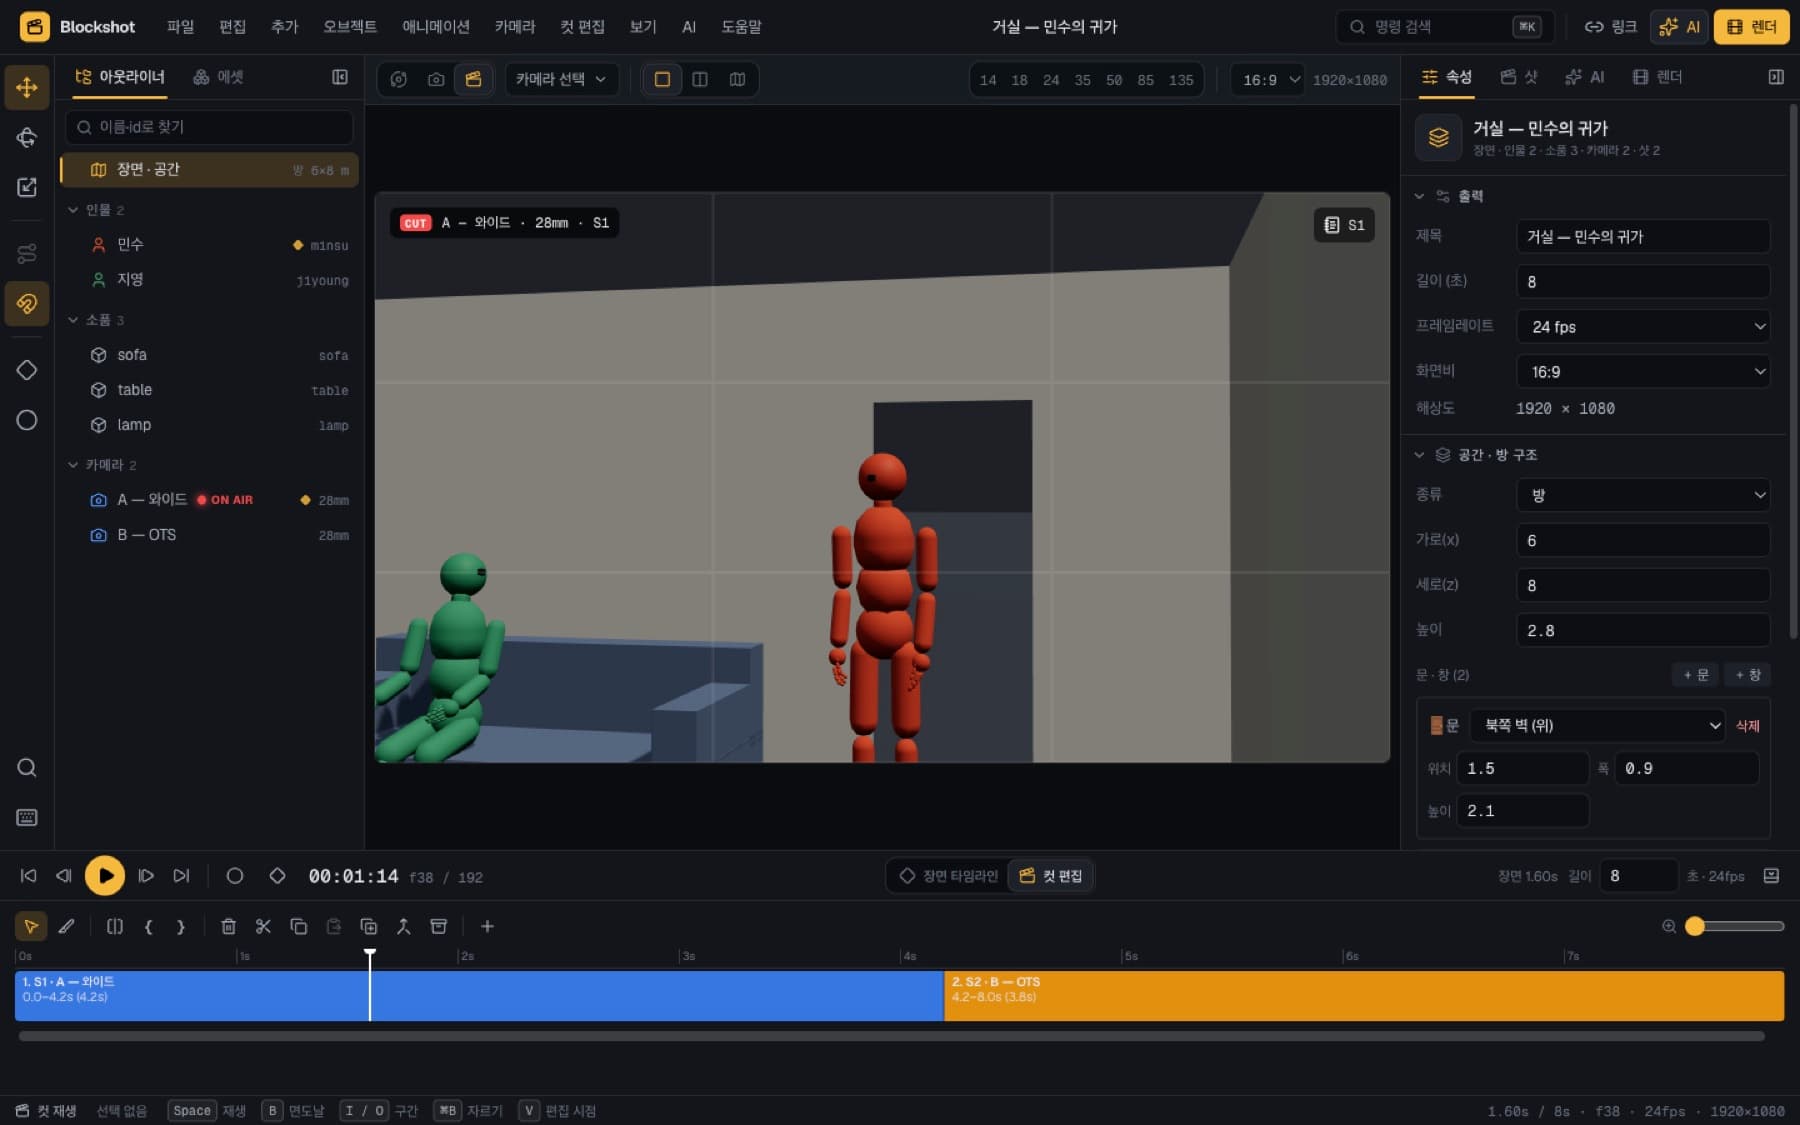Screen dimensions: 1800x1125
Task: Toggle three-panel viewport layout
Action: coord(737,79)
